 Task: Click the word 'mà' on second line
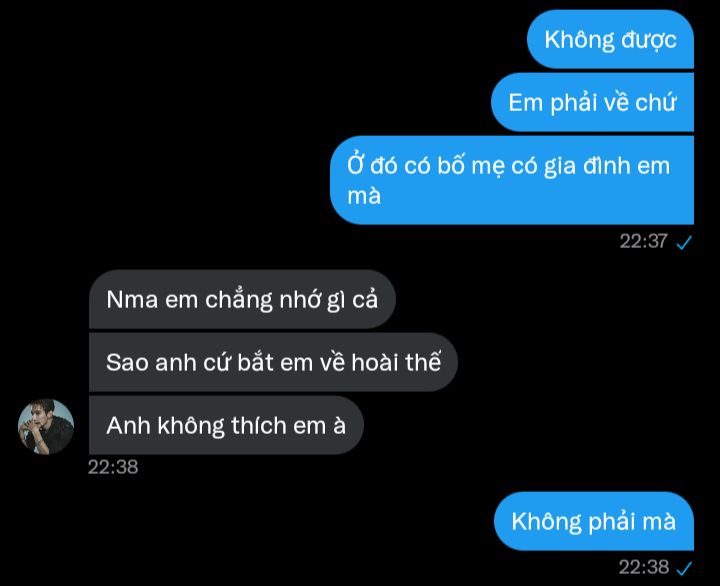[364, 196]
